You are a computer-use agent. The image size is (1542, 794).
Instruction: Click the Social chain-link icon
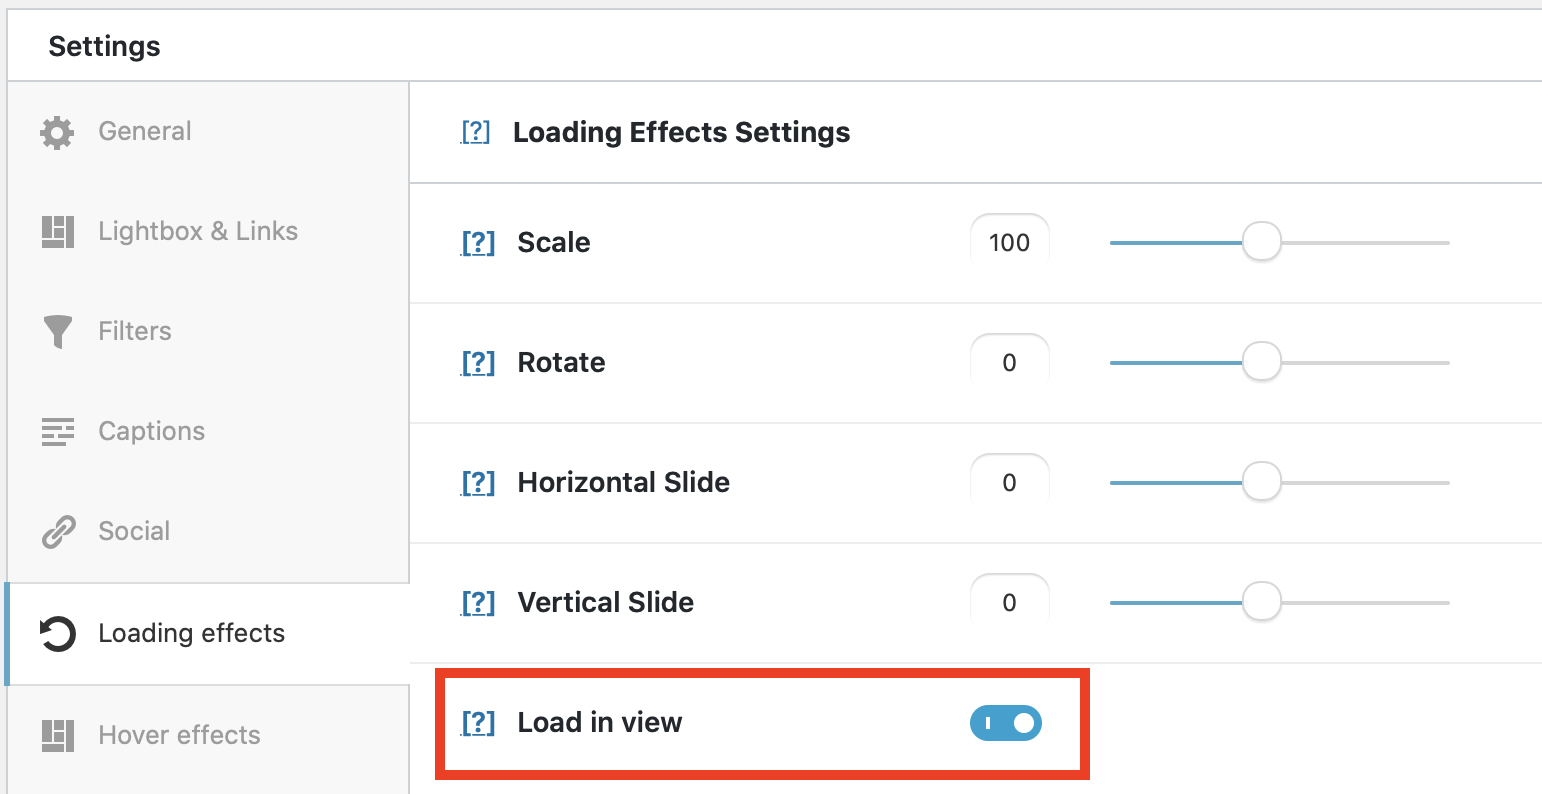pos(57,531)
